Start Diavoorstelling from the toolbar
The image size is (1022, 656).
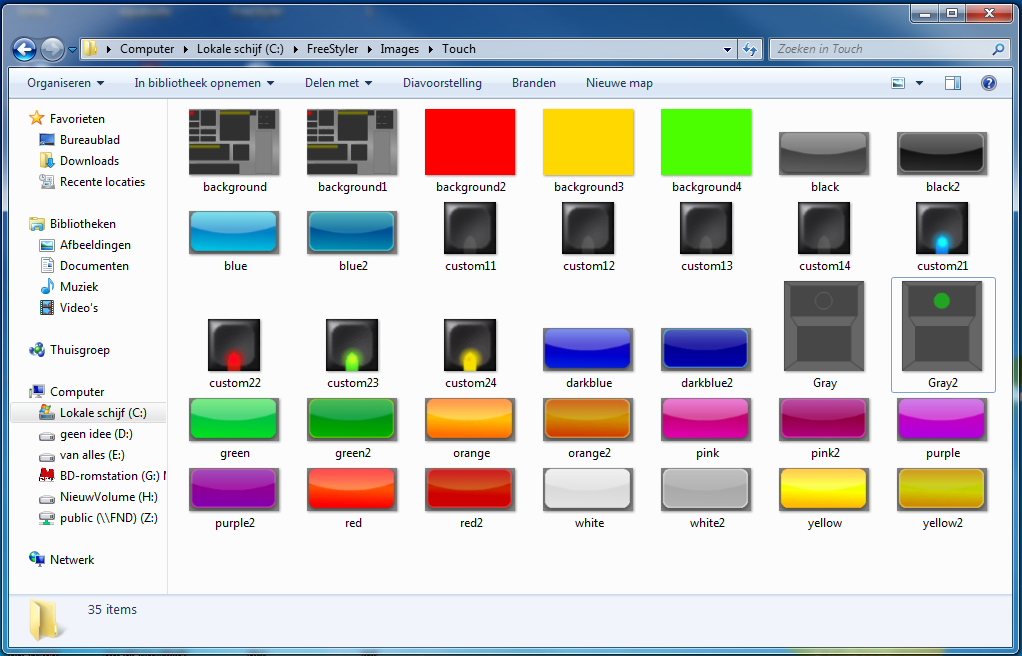442,83
